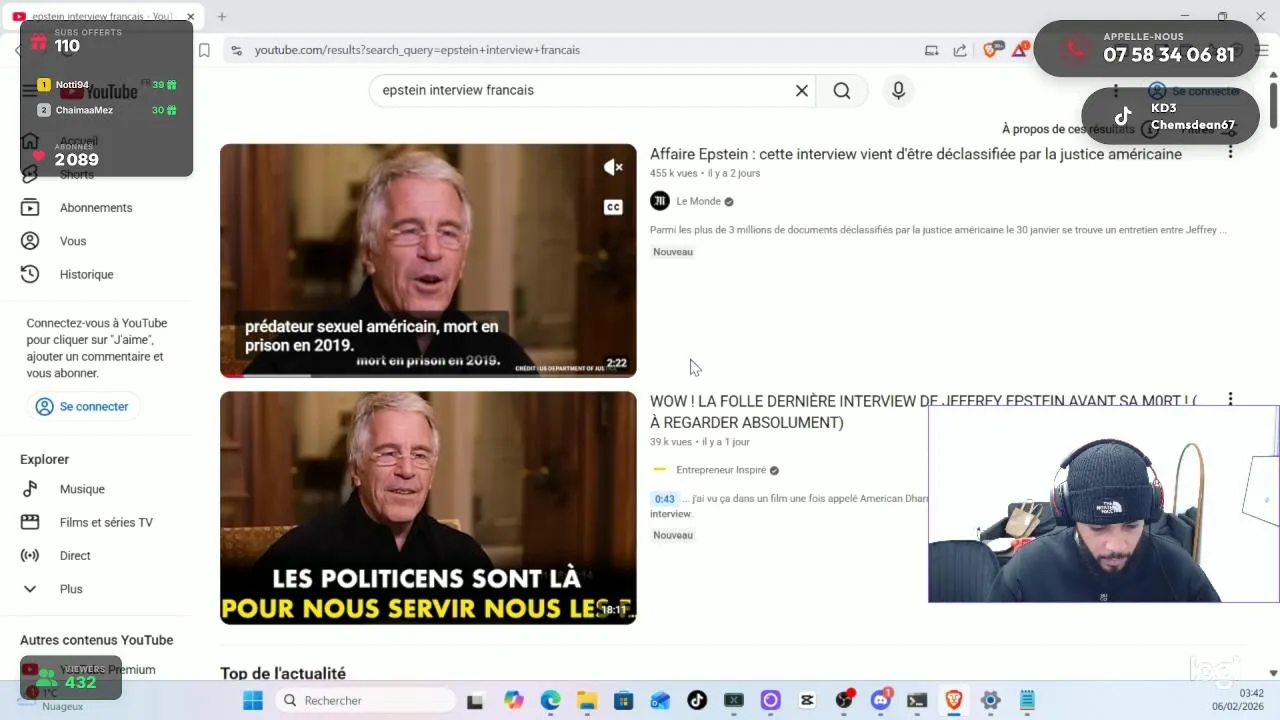Click the LES POLITICENS SONT LÀ thumbnail

click(428, 508)
